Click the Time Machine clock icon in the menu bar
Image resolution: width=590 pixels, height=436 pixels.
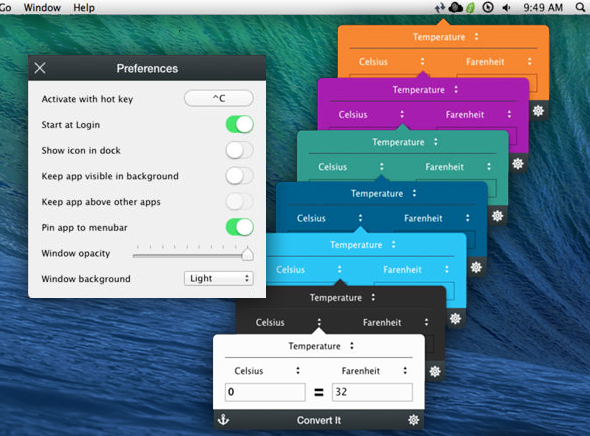pos(488,7)
